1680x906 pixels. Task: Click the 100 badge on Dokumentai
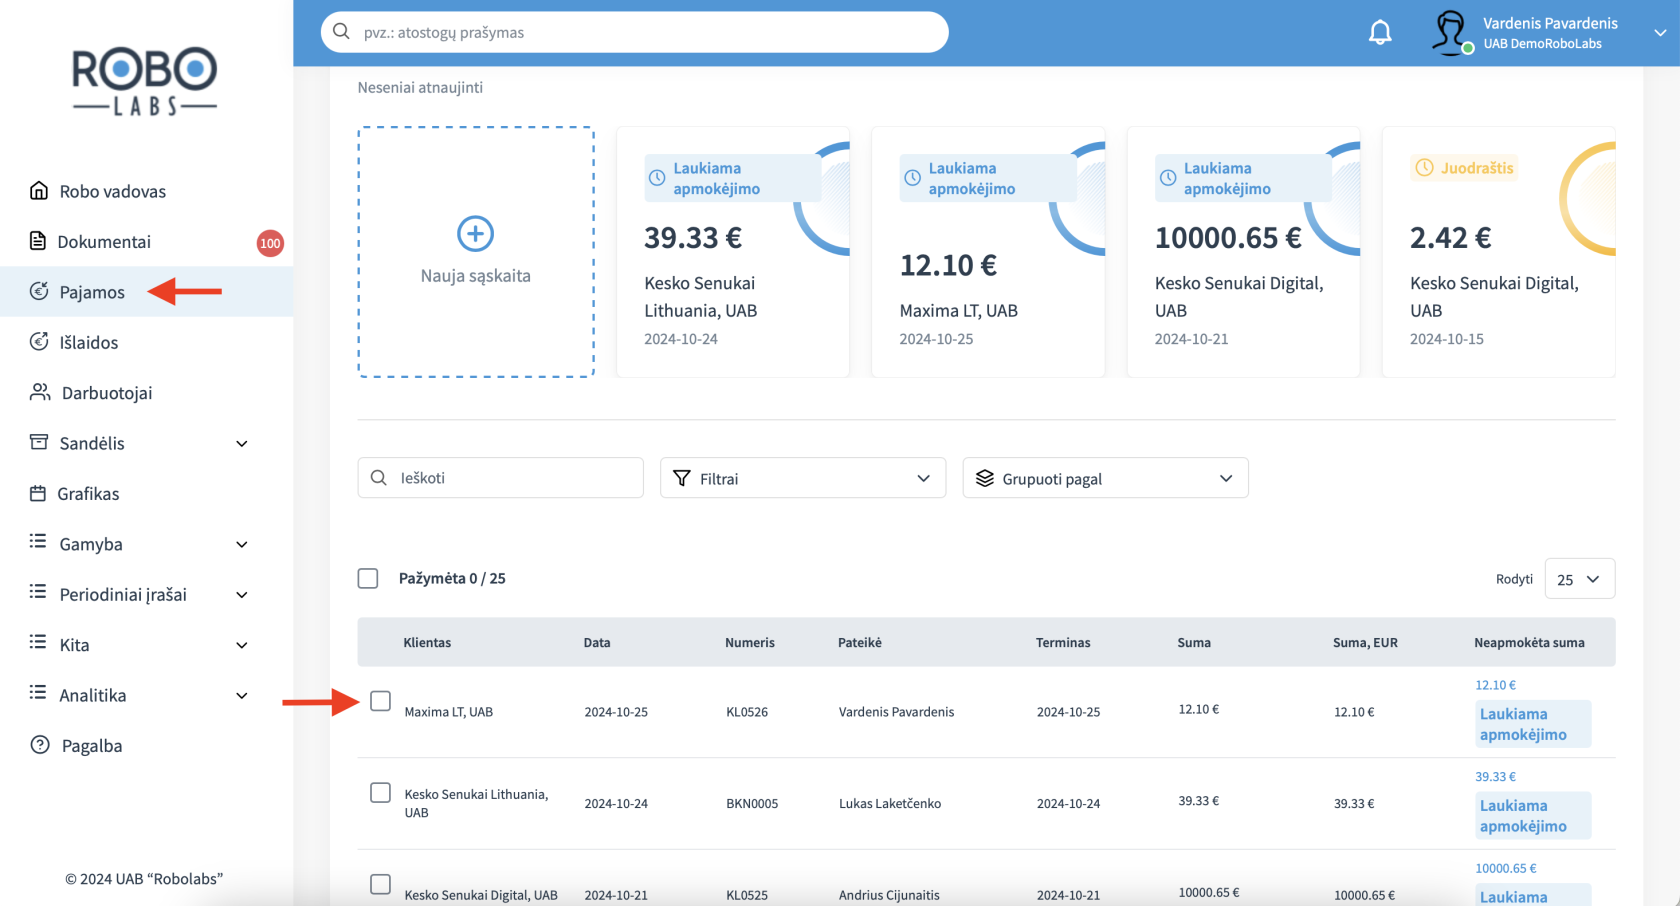coord(270,243)
